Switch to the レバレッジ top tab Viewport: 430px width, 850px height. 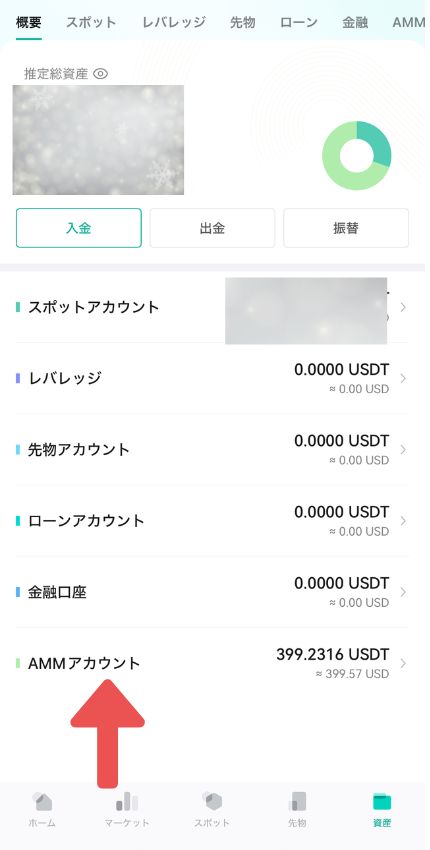174,22
